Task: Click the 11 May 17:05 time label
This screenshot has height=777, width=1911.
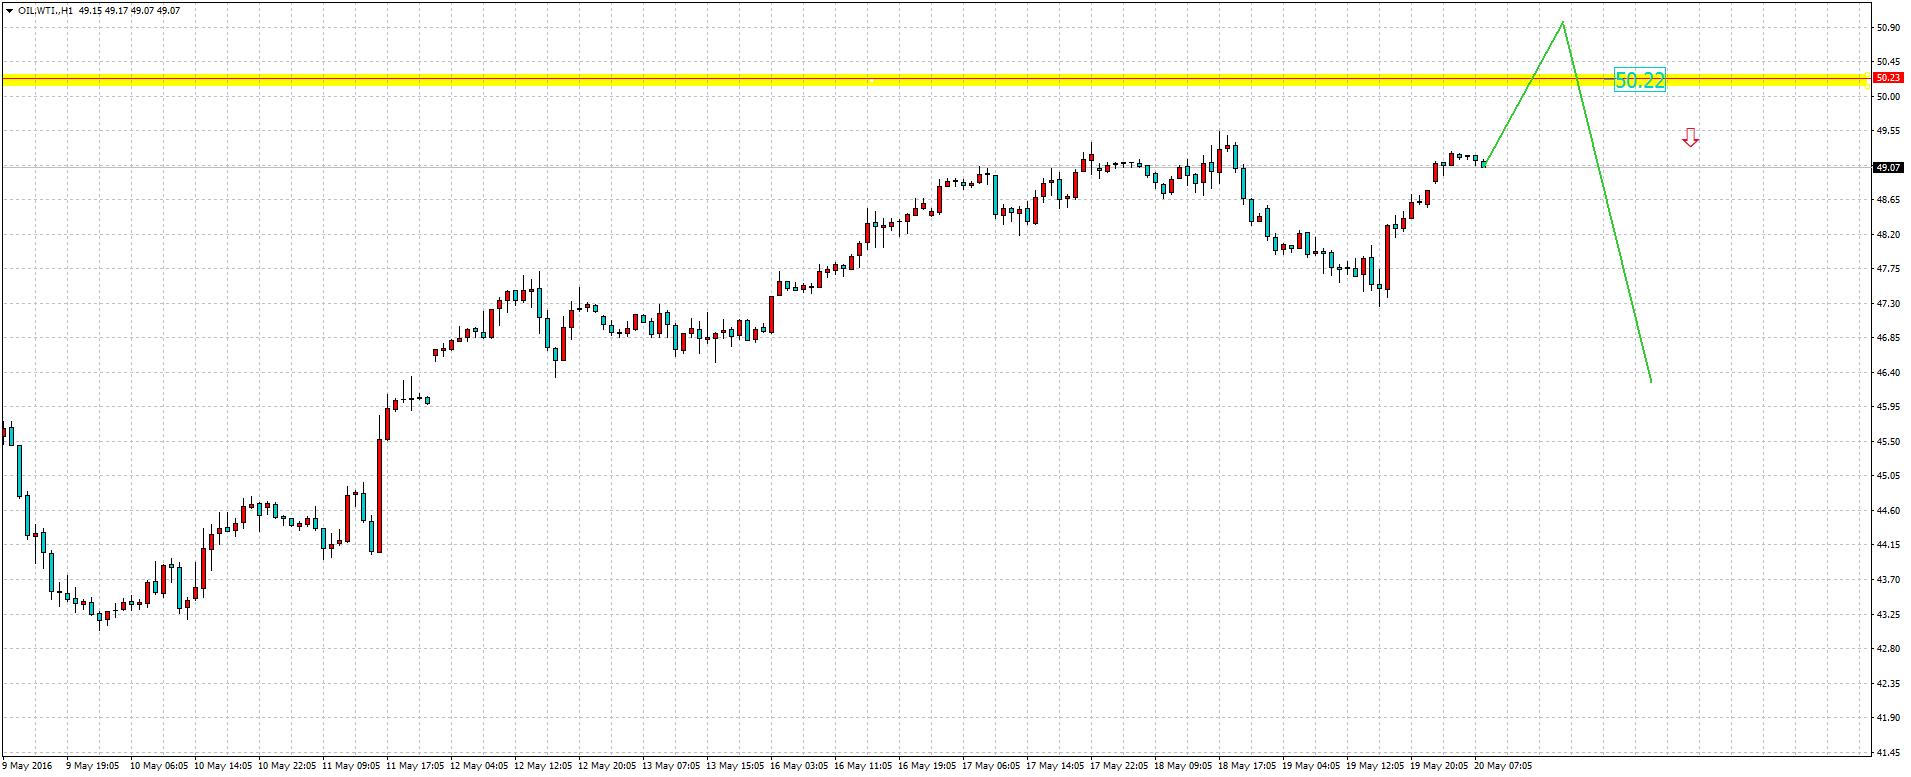Action: tap(415, 766)
